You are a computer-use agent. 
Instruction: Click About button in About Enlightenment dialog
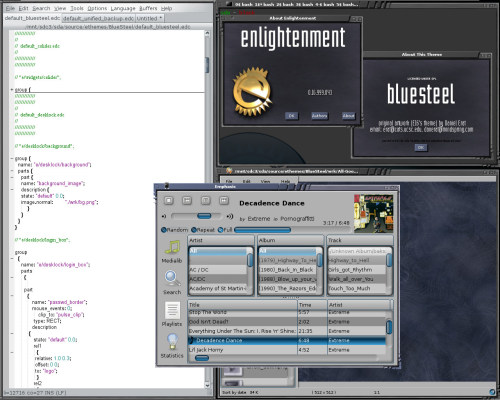click(348, 116)
